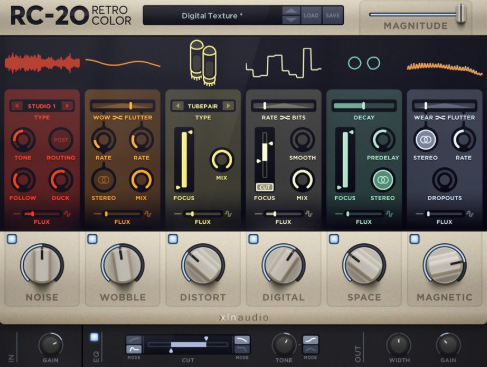Click the input Gain knob
Image resolution: width=487 pixels, height=367 pixels.
[x=50, y=345]
